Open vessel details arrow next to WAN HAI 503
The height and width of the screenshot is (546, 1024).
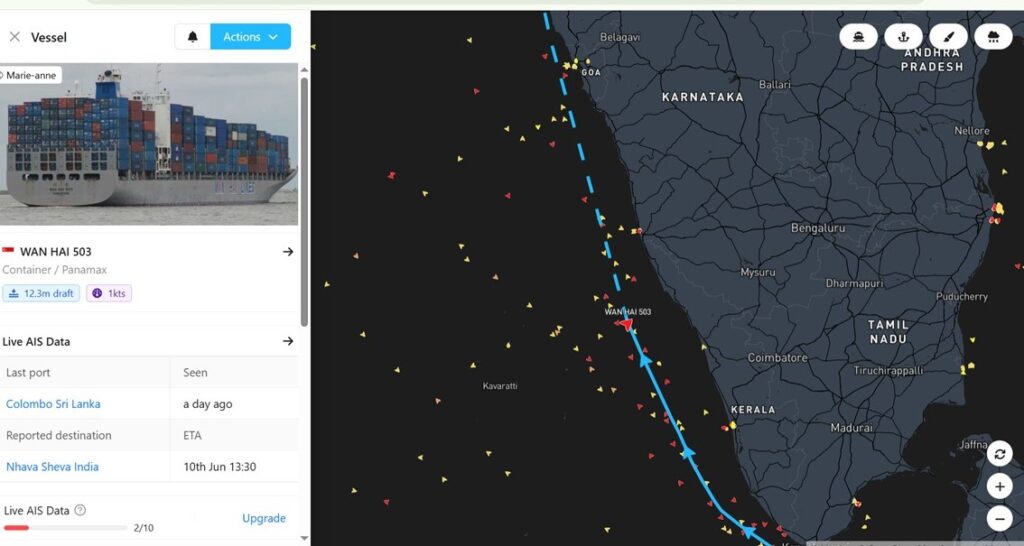[288, 252]
